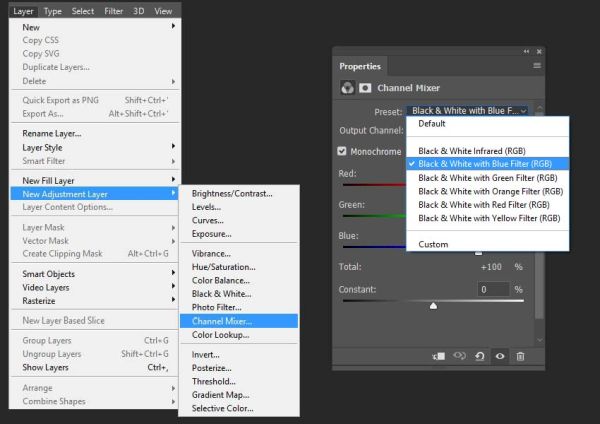This screenshot has width=600, height=424.
Task: Click the Constant percentage input field
Action: point(493,289)
